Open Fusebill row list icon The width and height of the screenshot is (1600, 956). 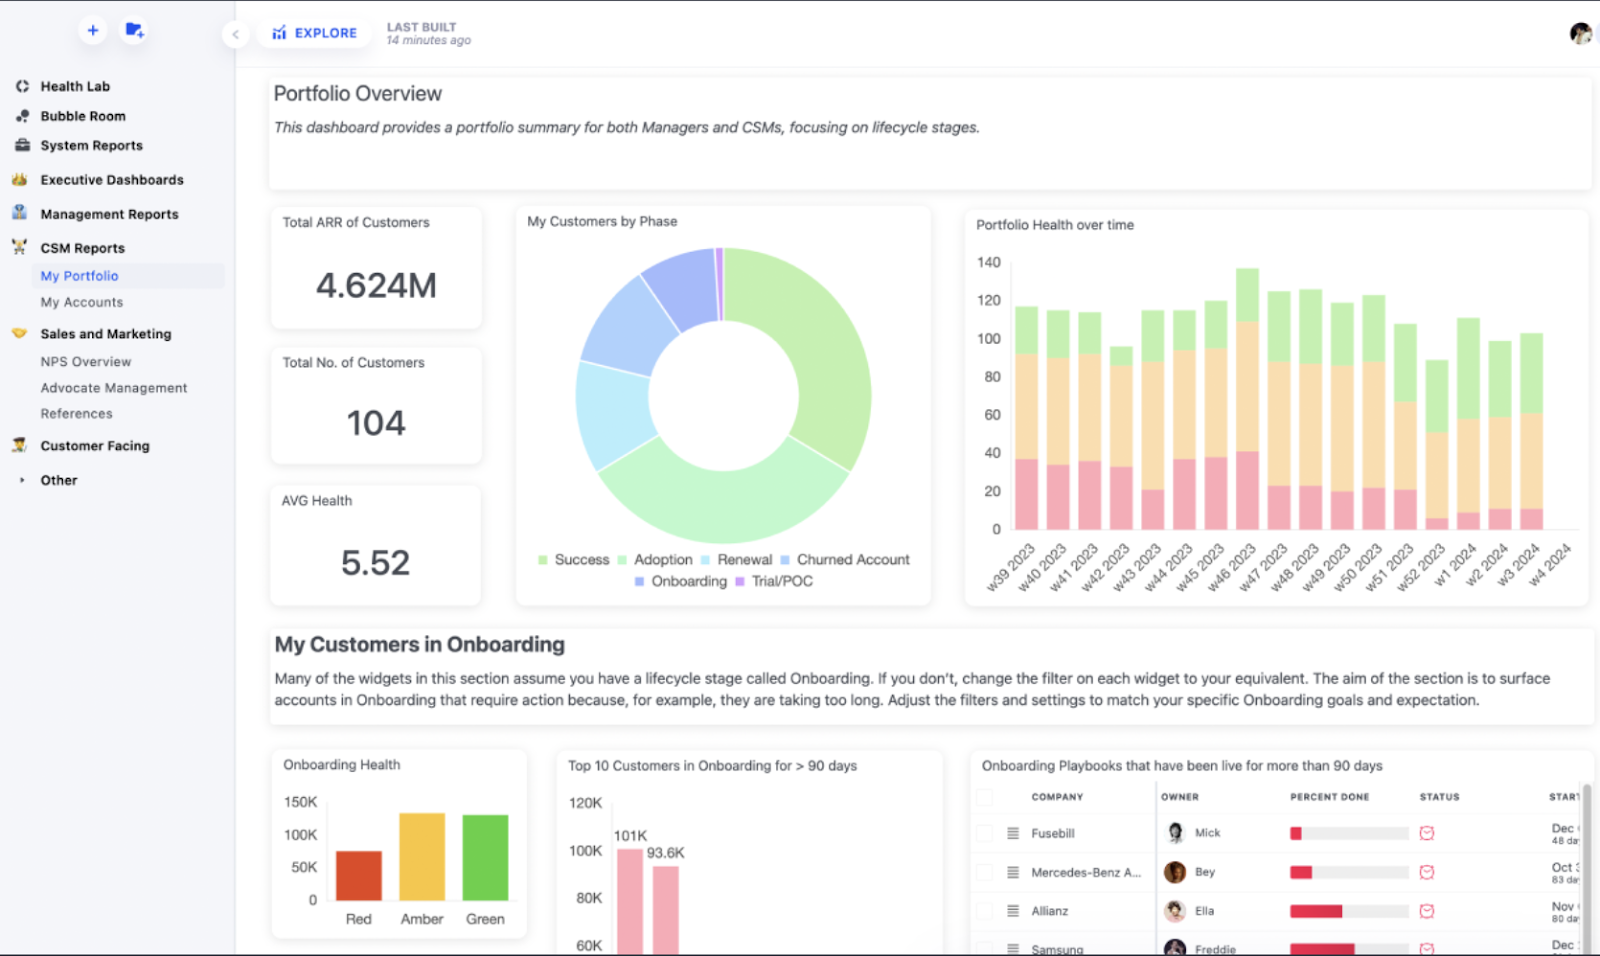tap(1013, 833)
